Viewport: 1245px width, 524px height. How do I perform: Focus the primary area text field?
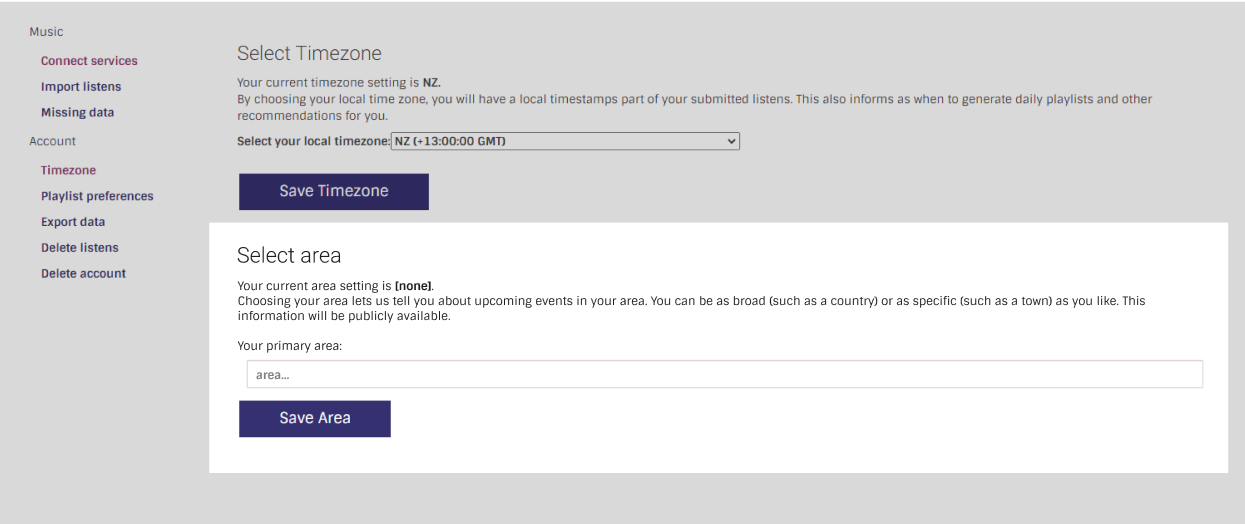[724, 375]
